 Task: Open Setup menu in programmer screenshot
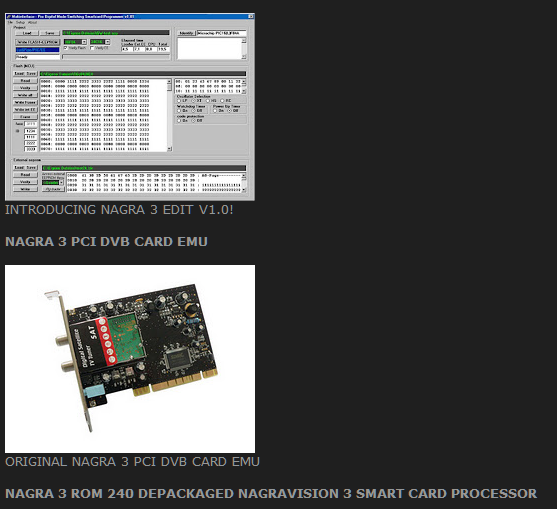pyautogui.click(x=20, y=22)
